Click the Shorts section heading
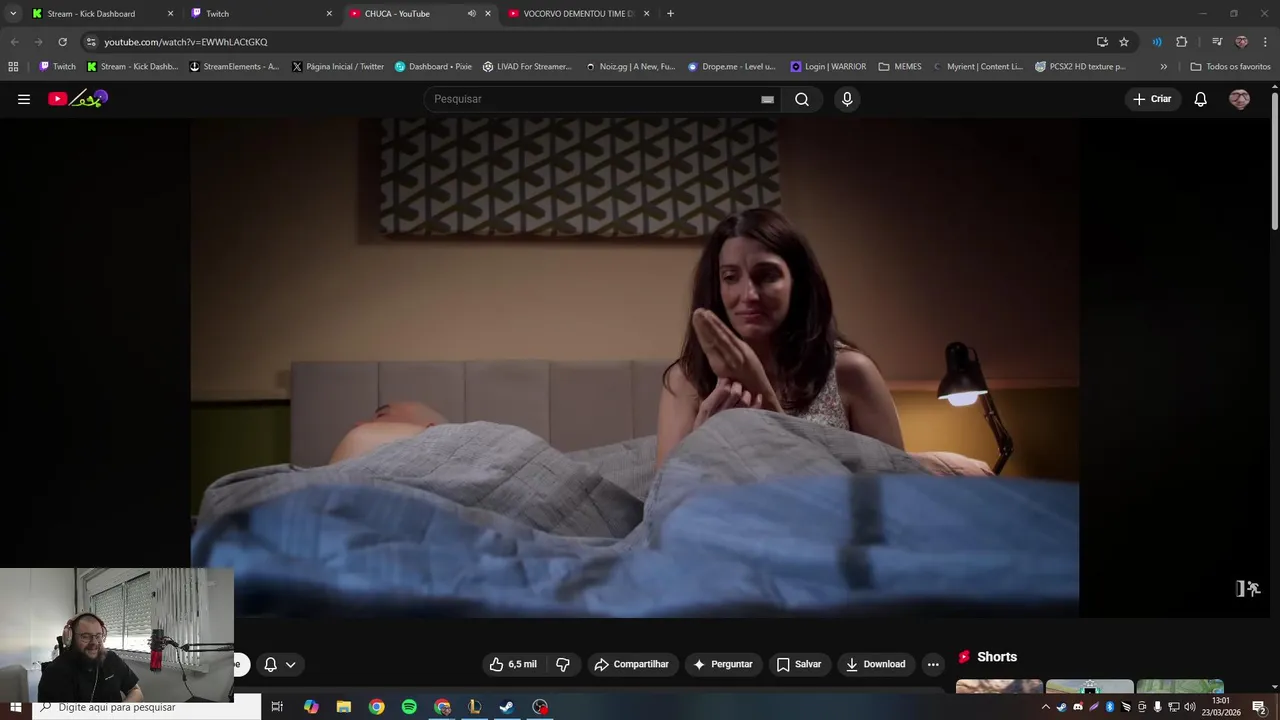 coord(997,657)
